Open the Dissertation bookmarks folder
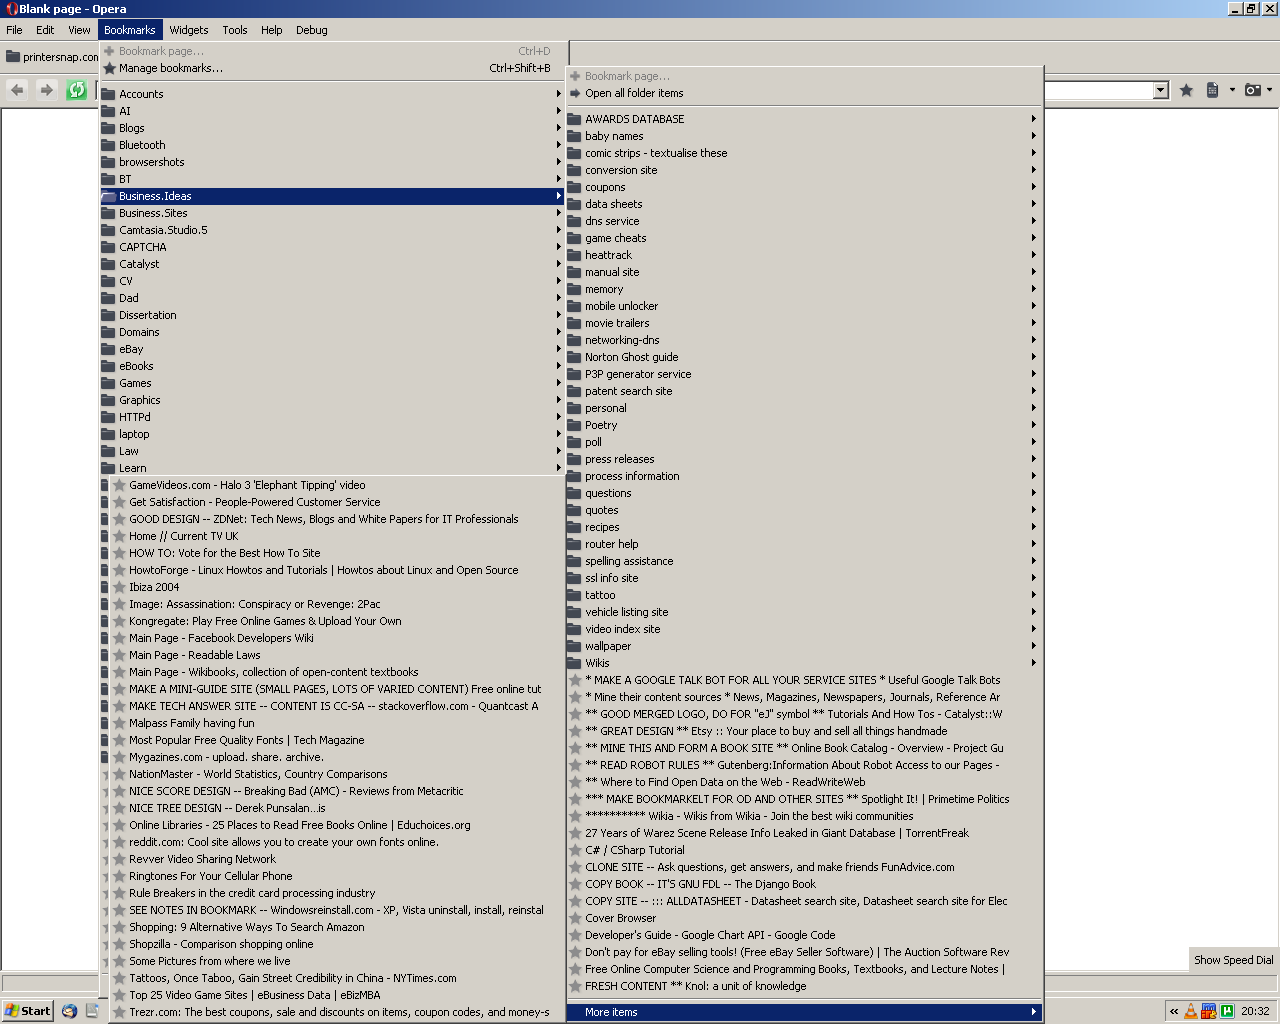 tap(148, 315)
